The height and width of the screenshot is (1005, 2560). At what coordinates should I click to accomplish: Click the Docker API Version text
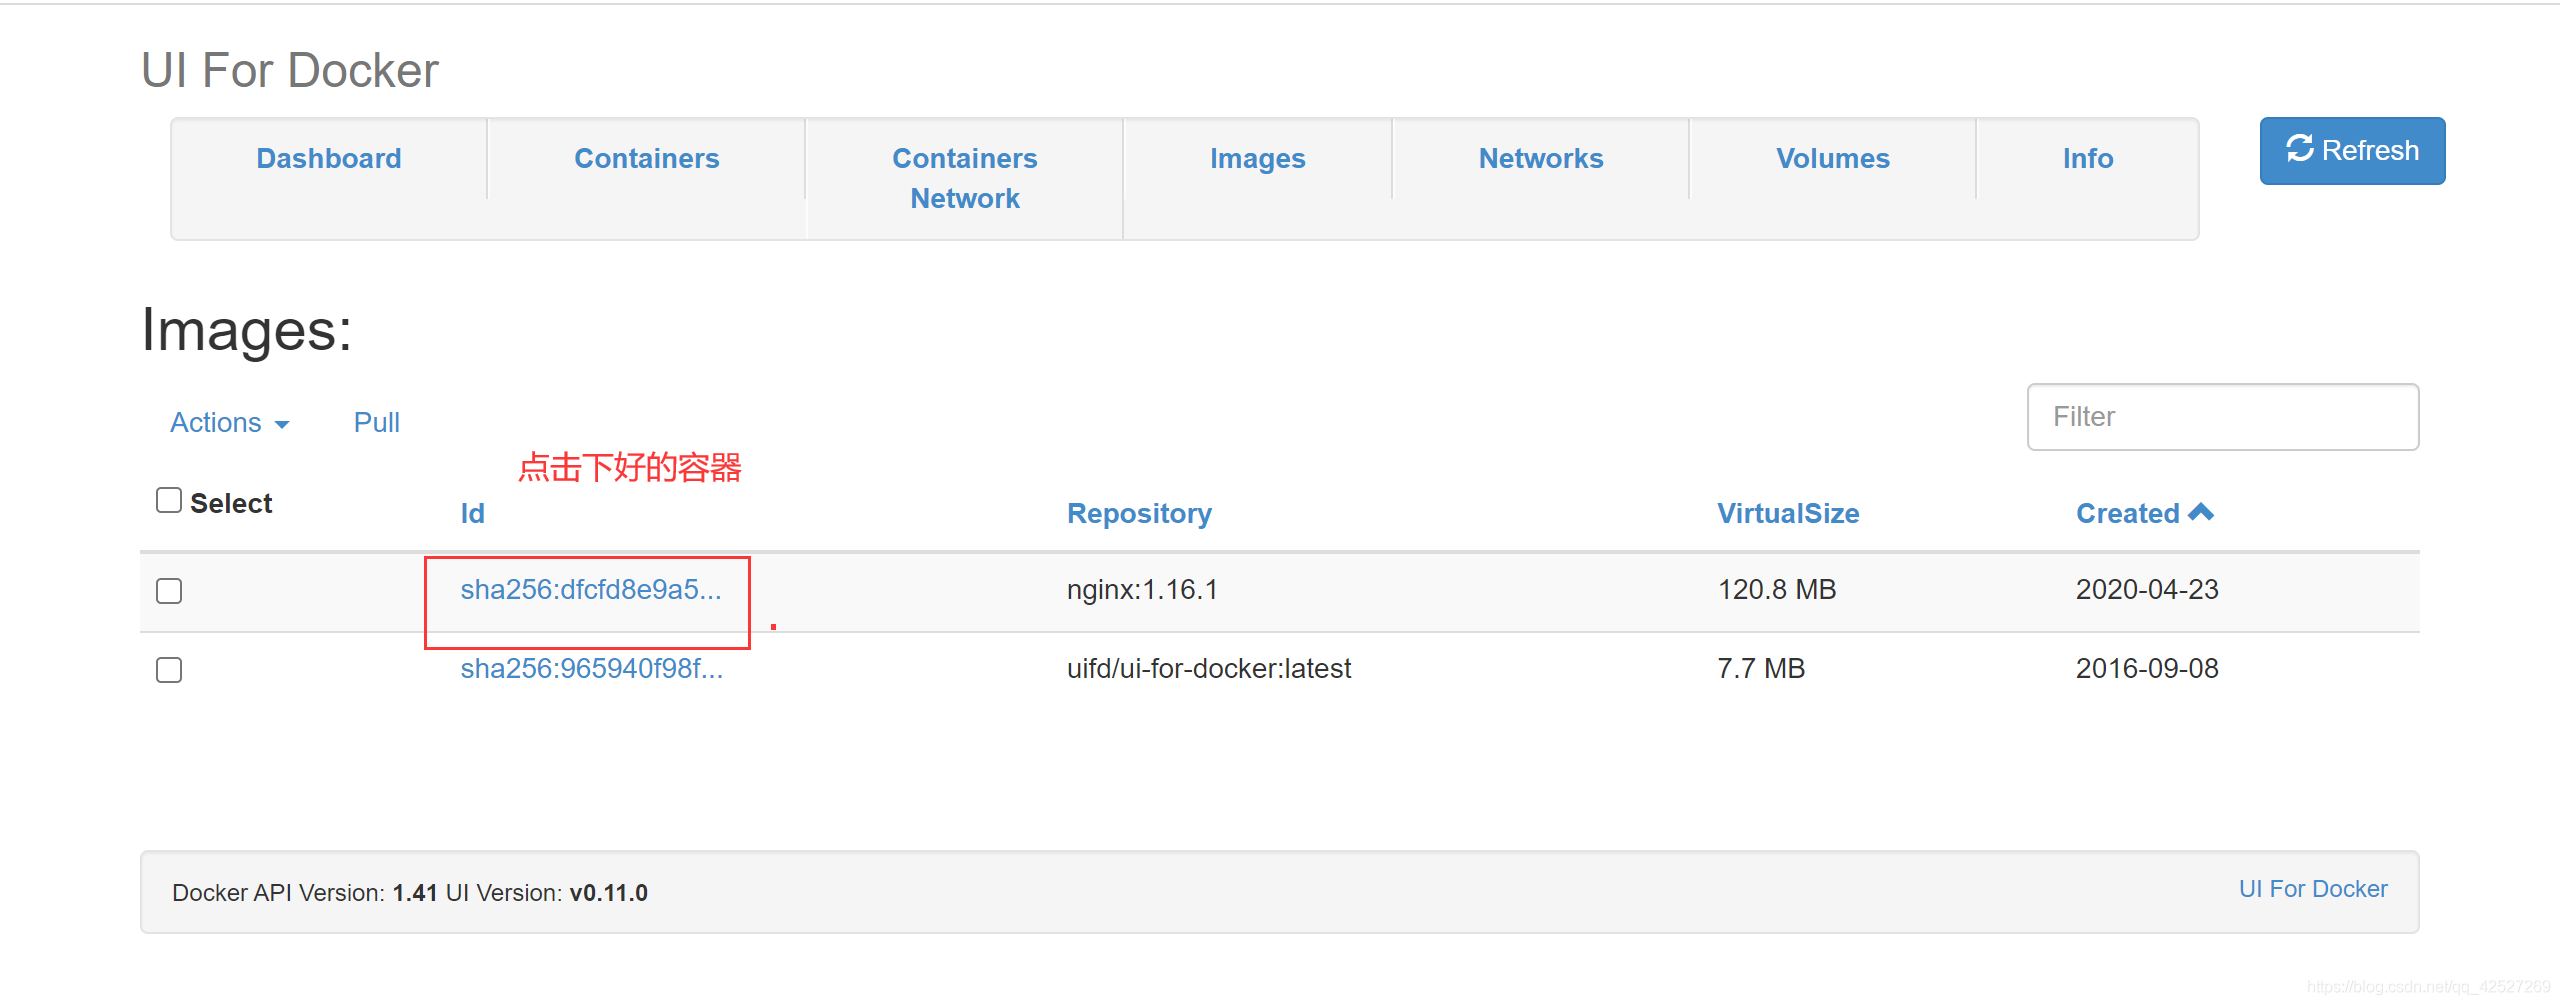pos(305,893)
